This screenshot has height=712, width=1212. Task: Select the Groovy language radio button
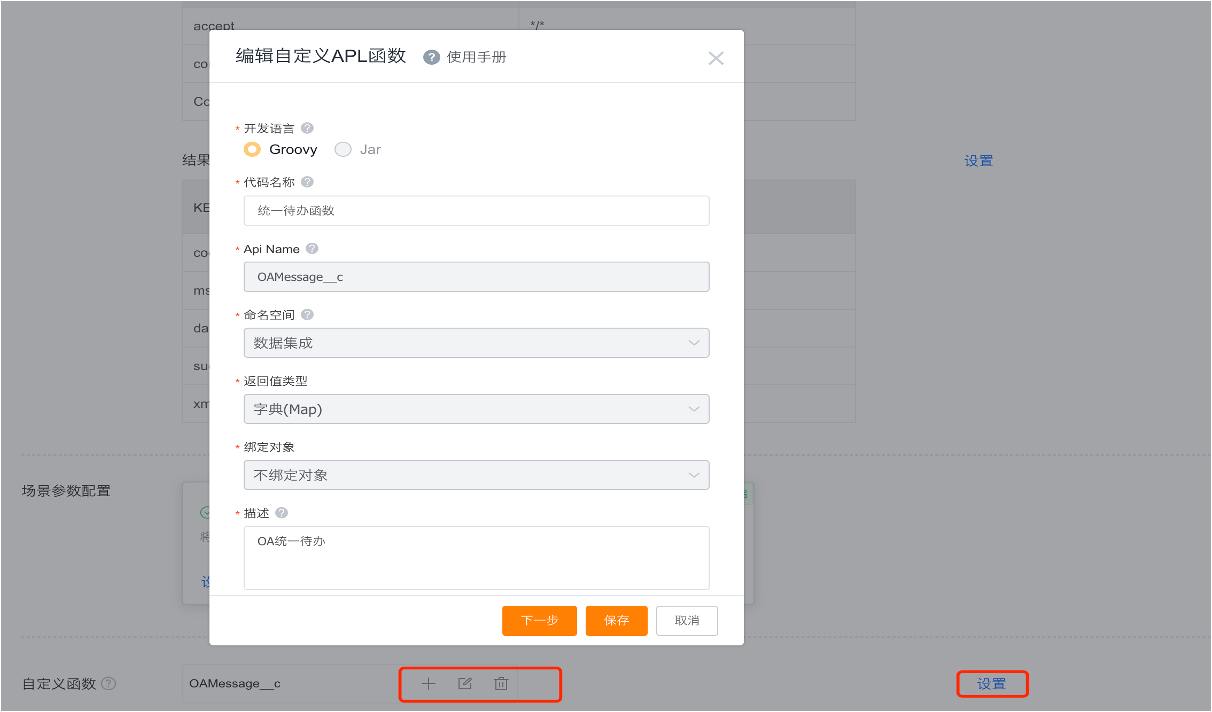(x=253, y=149)
